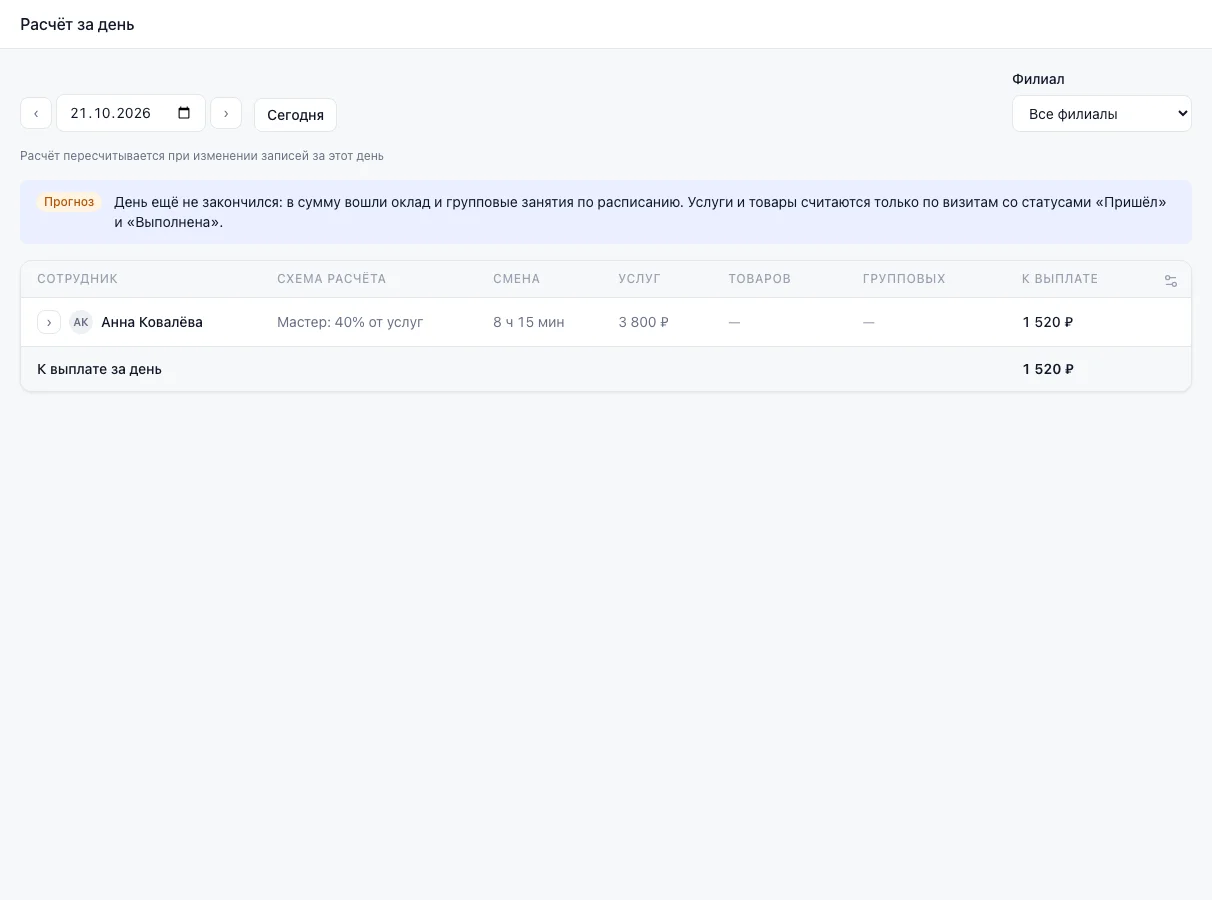1212x900 pixels.
Task: Click the services amount «3 800 ₽»
Action: 643,322
